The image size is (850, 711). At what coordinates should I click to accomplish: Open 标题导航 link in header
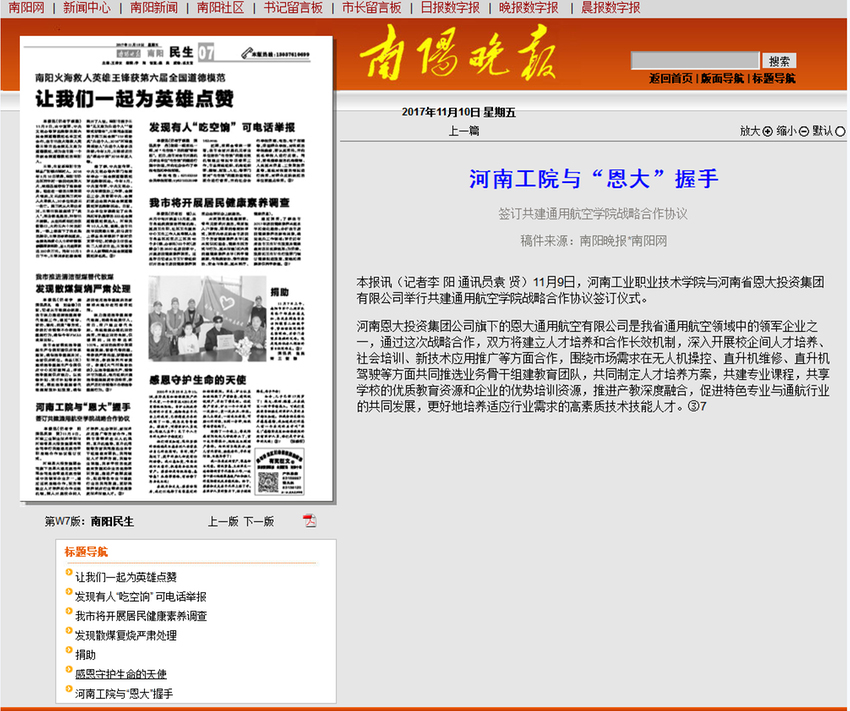(x=774, y=79)
